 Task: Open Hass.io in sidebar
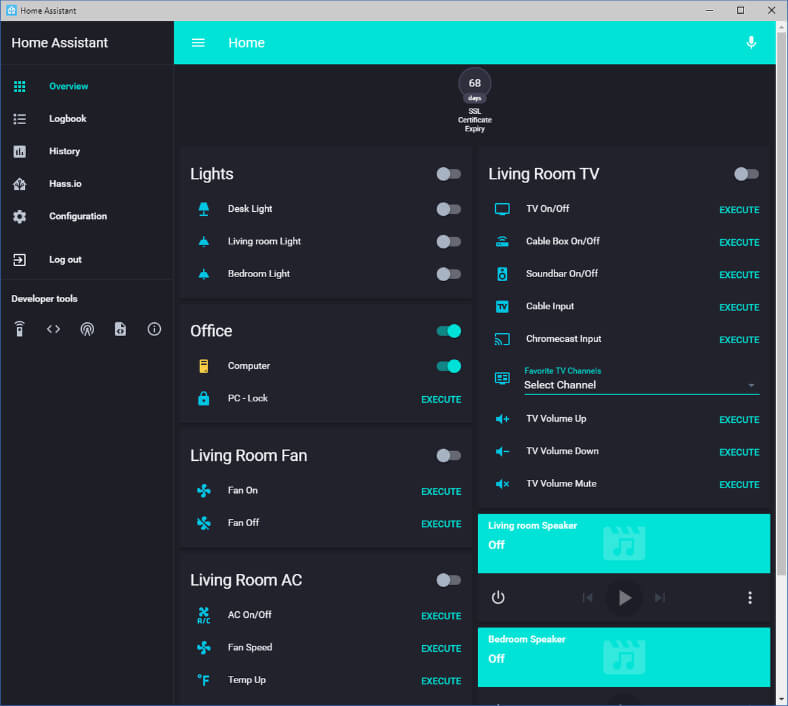coord(87,184)
